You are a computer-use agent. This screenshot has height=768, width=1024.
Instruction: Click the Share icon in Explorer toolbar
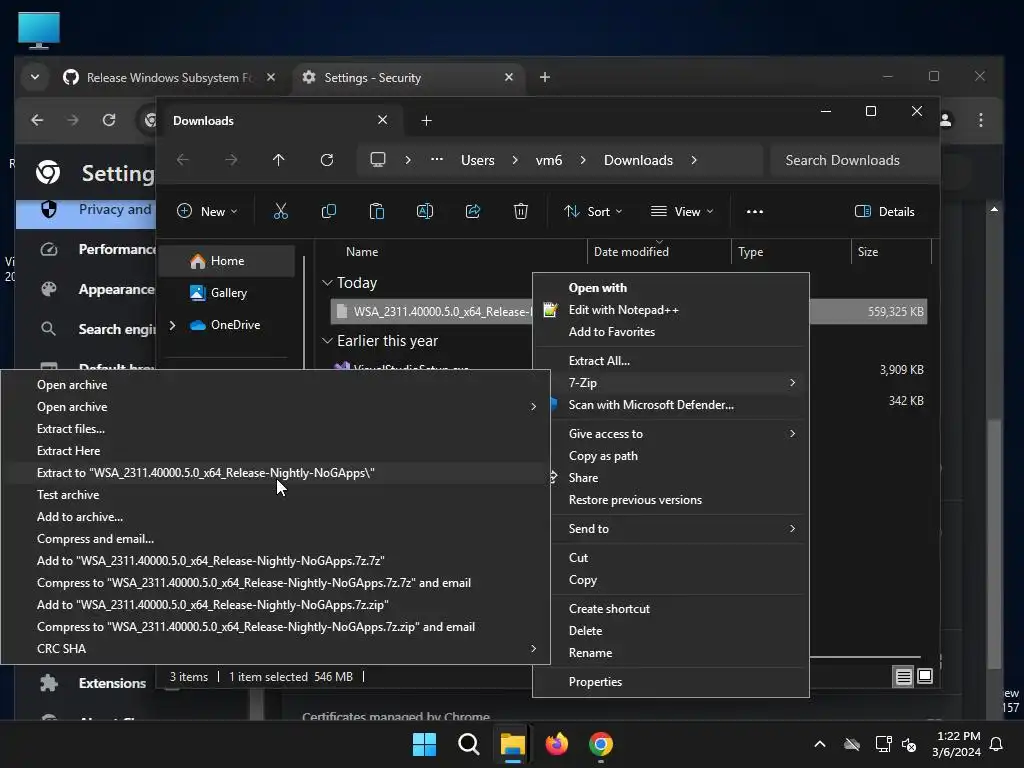[x=473, y=211]
